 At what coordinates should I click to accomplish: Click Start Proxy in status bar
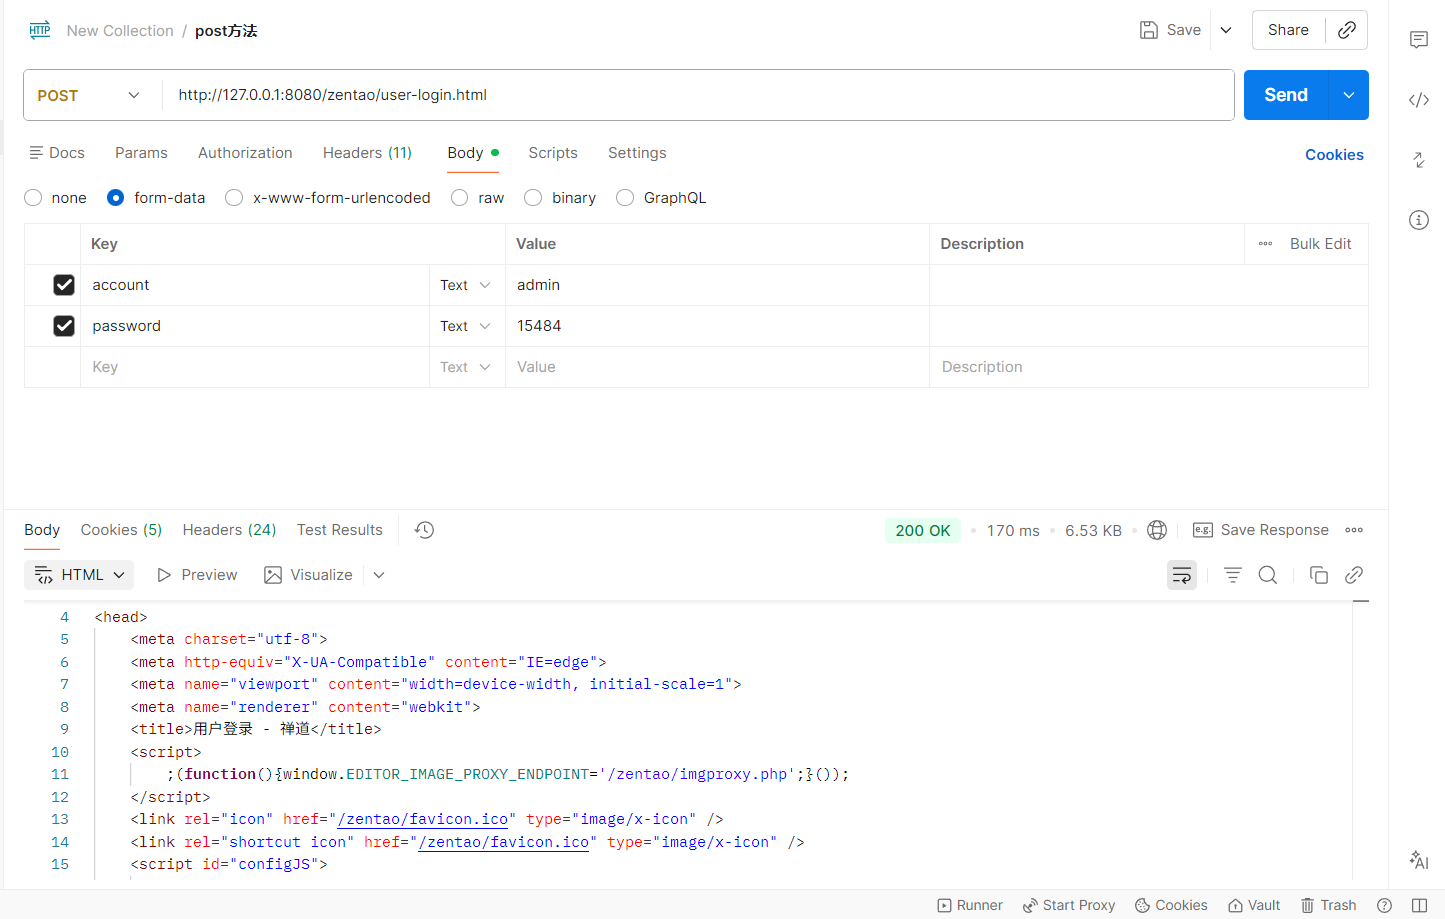click(1068, 905)
